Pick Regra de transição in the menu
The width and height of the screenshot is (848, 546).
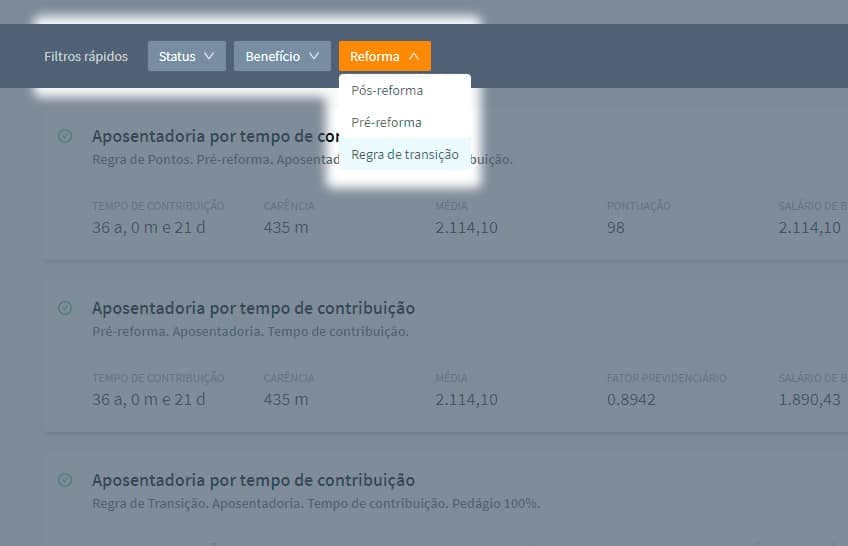405,155
